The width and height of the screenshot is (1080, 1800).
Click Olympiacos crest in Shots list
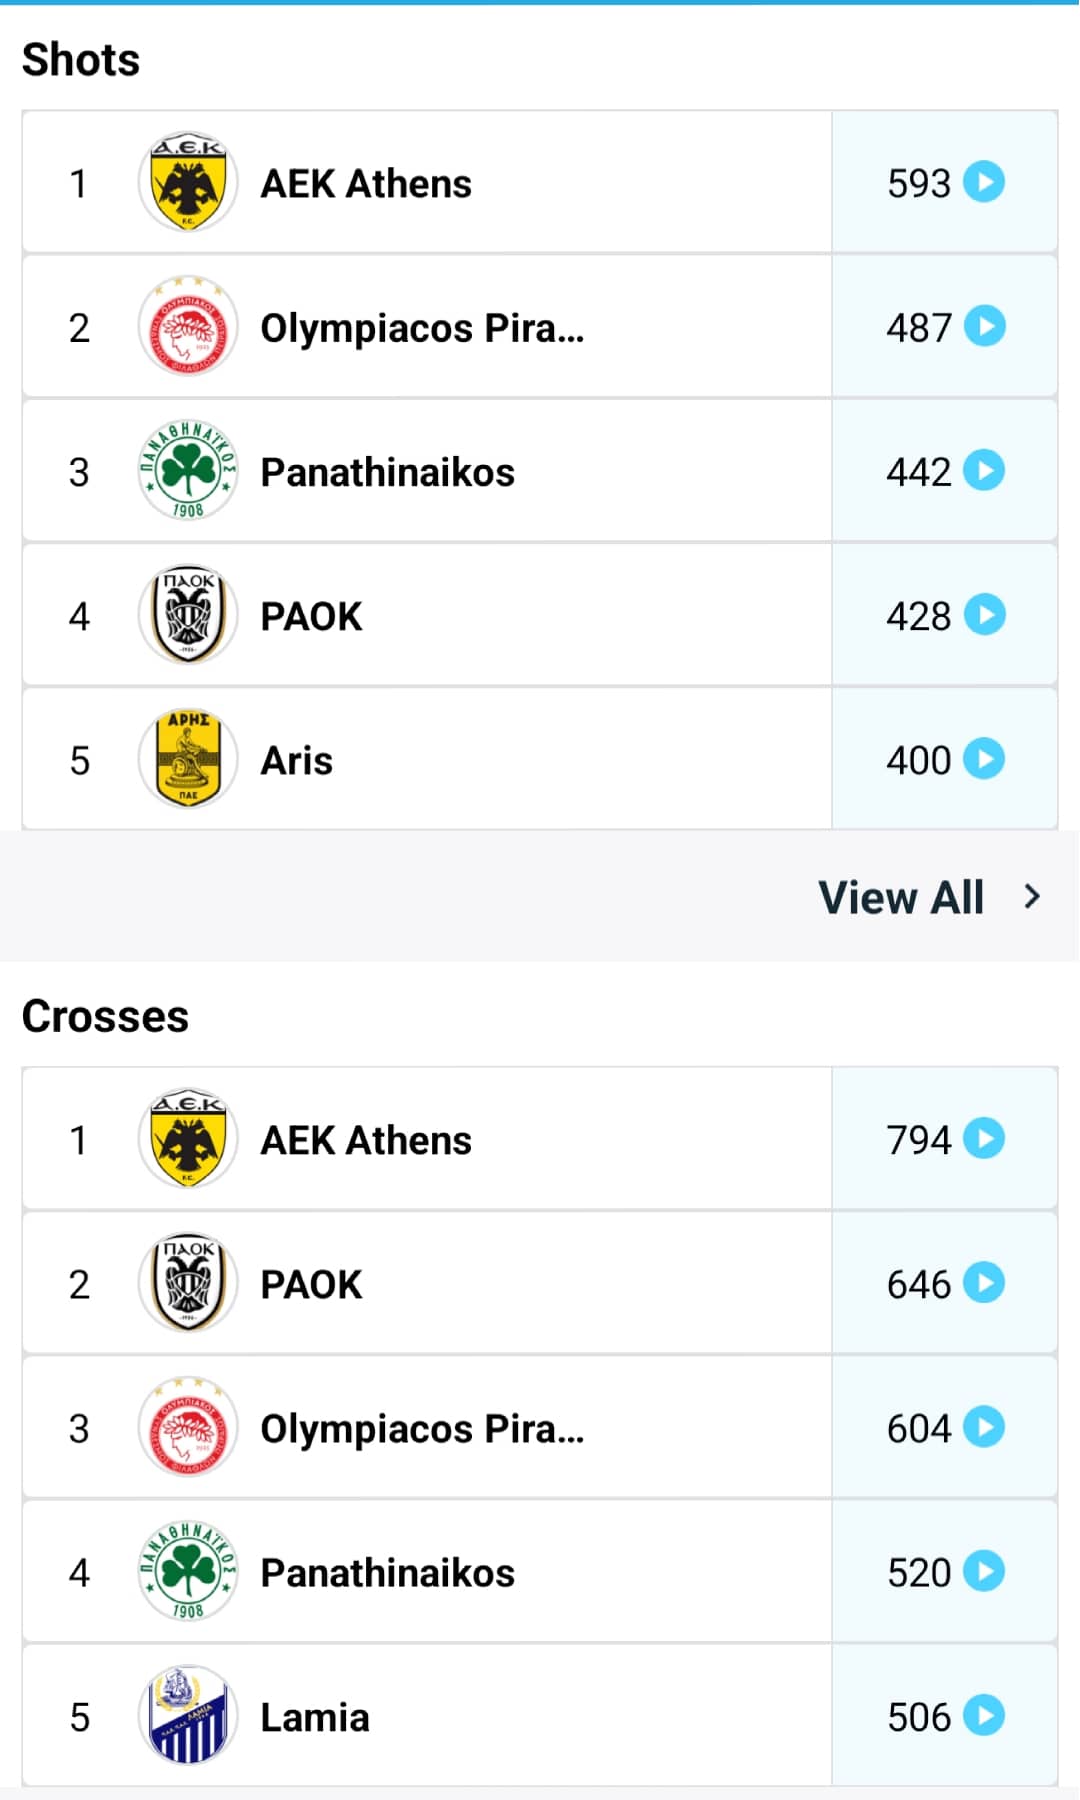coord(188,327)
